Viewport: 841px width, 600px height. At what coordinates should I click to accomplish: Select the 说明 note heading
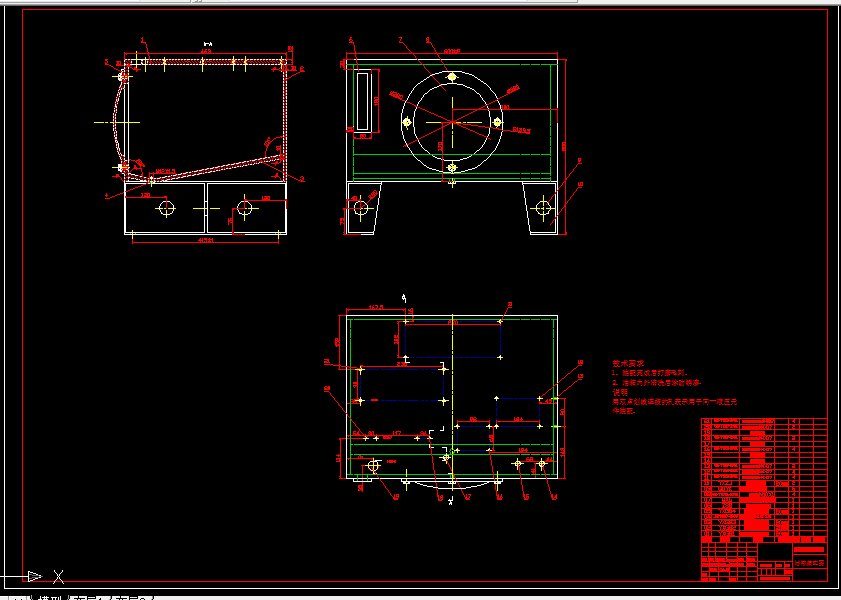620,392
